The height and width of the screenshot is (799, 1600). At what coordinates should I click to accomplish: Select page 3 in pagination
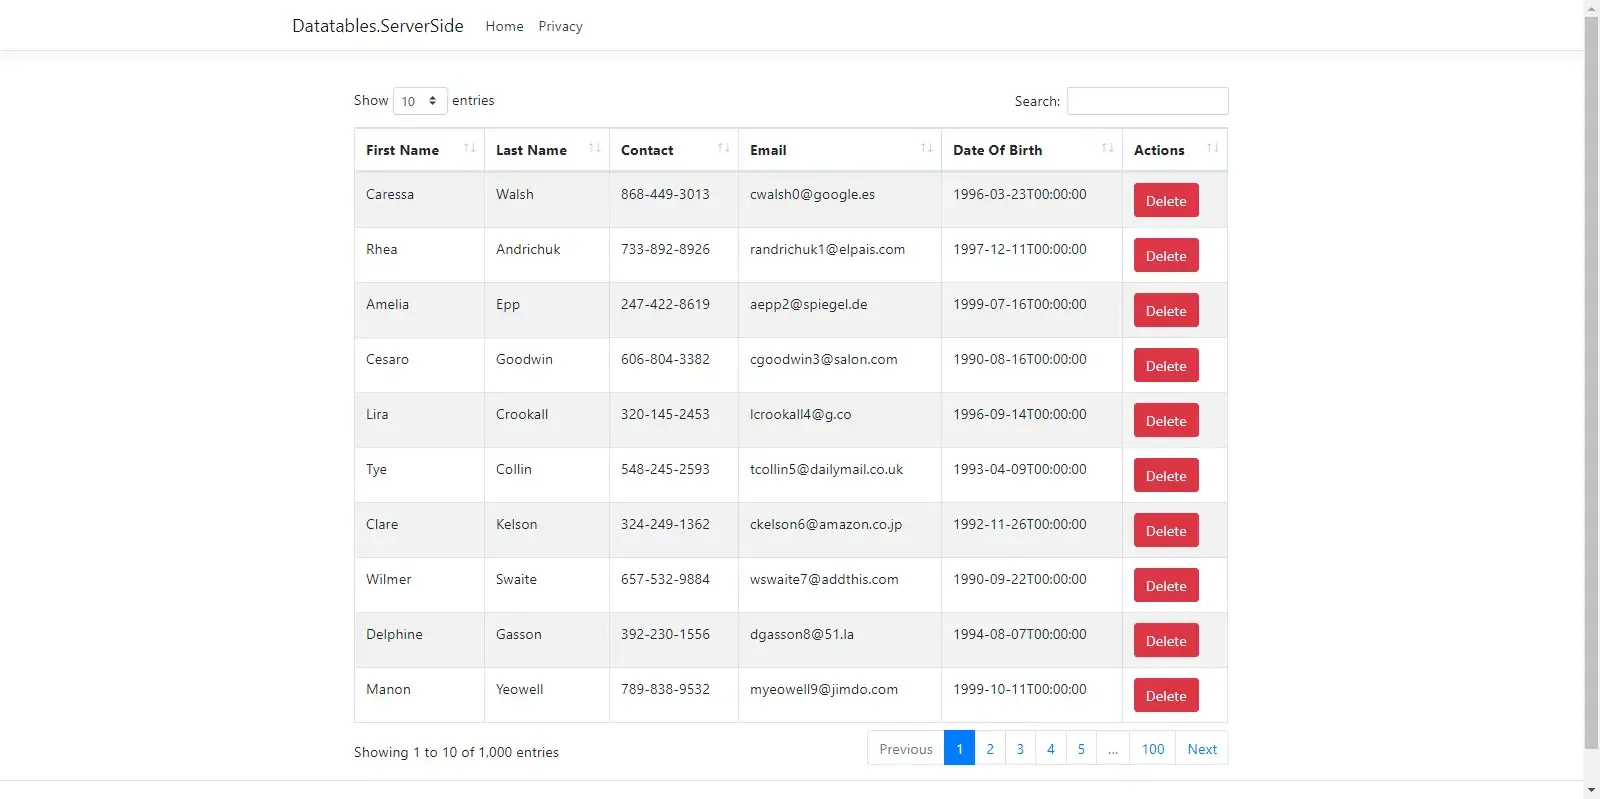tap(1020, 749)
